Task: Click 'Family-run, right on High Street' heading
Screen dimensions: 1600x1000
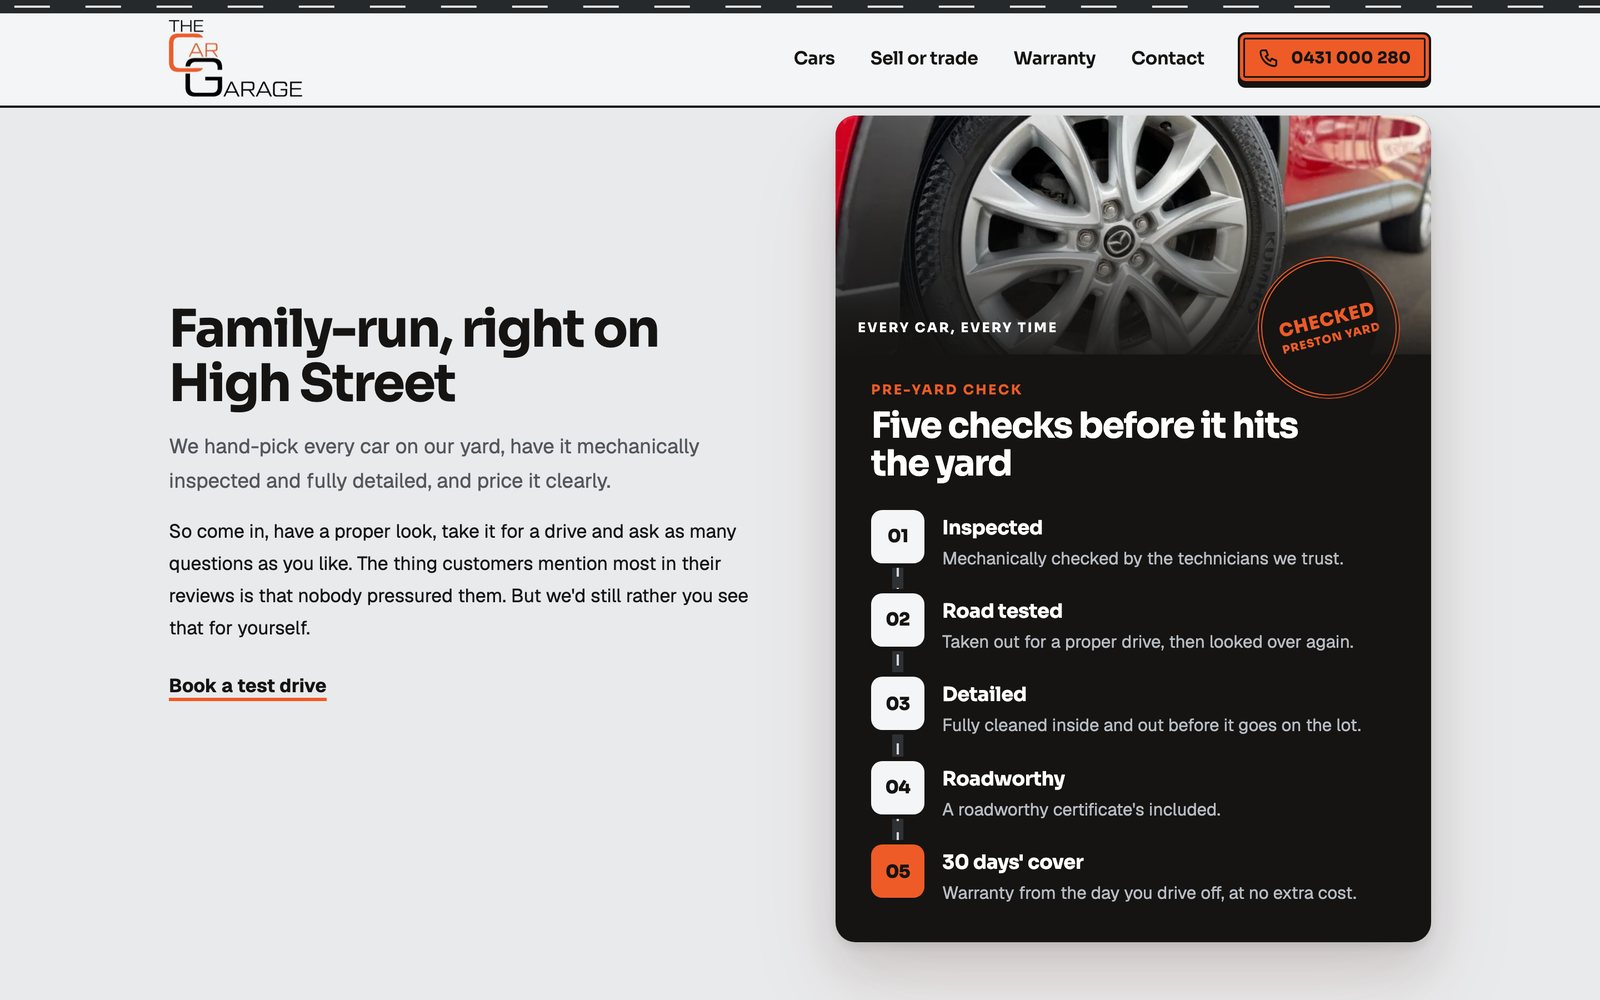Action: pyautogui.click(x=413, y=356)
